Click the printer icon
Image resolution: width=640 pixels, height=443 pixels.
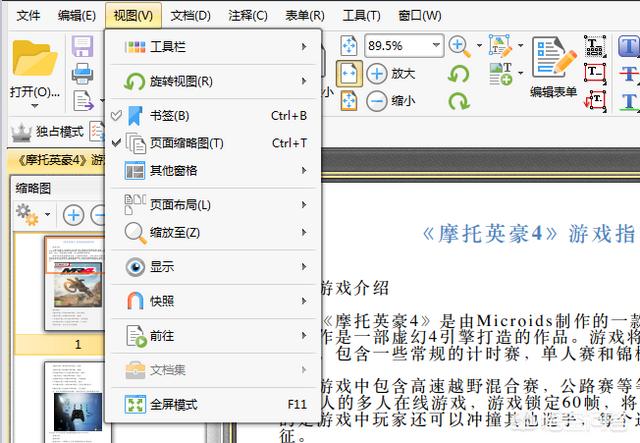point(82,74)
